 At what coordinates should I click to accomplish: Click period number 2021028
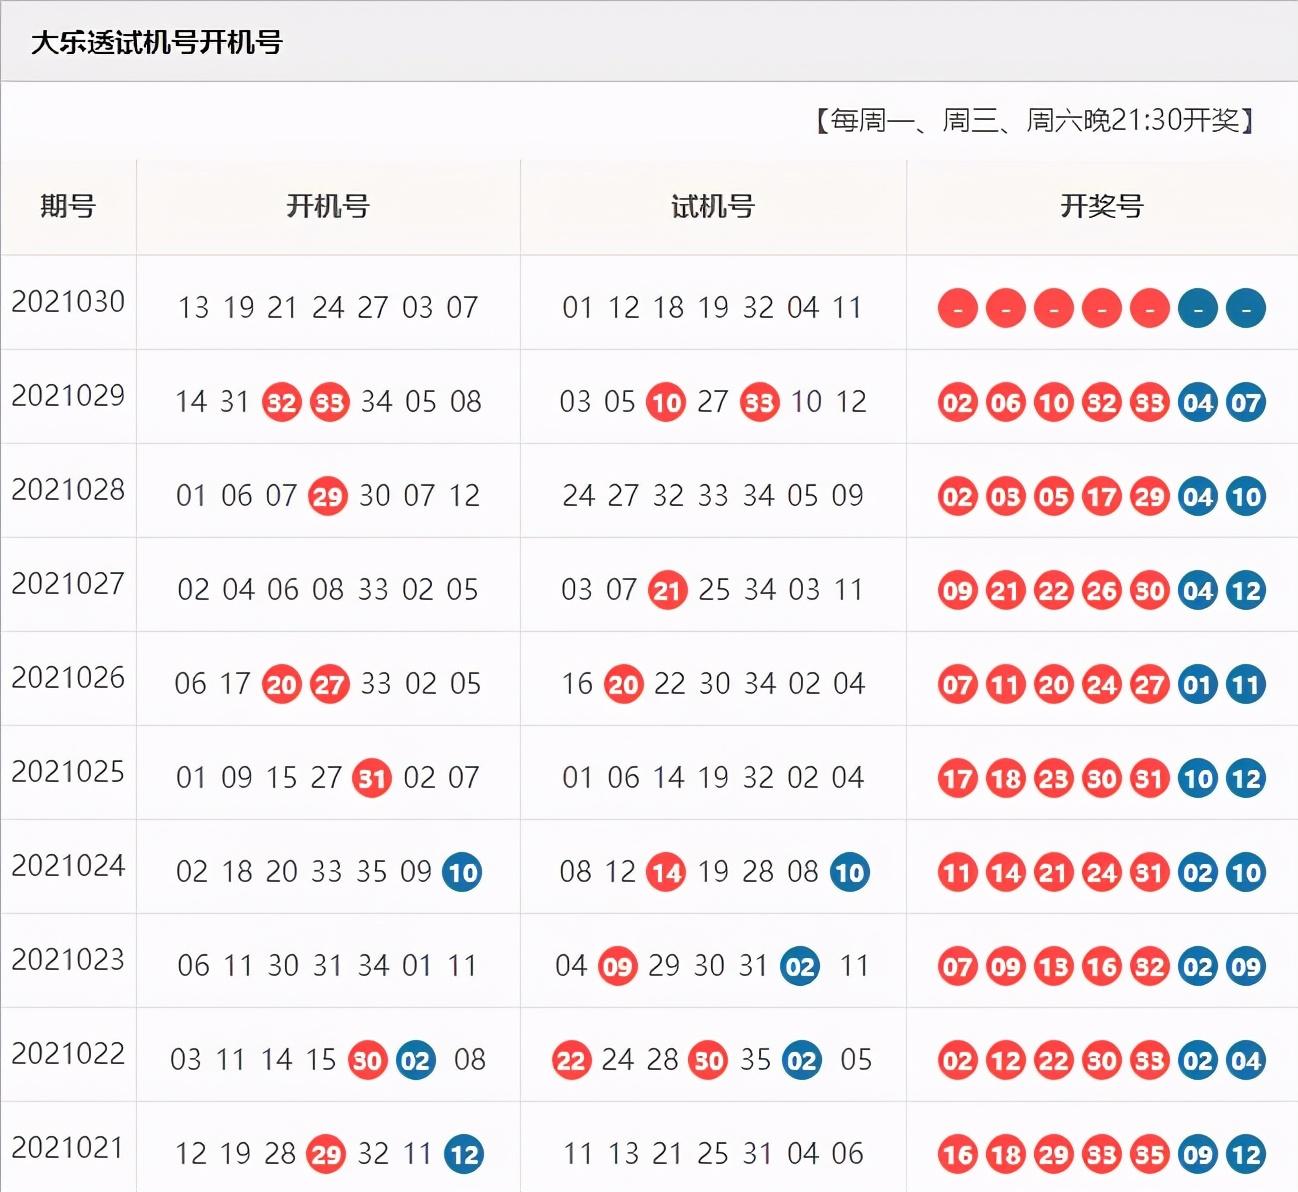tap(68, 489)
